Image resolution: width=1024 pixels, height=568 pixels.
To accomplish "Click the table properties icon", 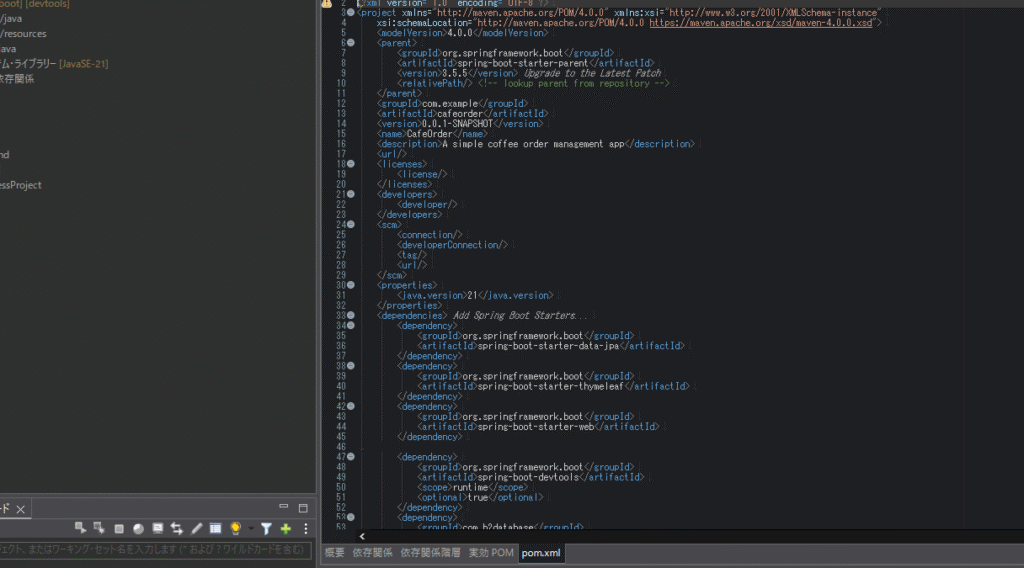I will pos(215,528).
